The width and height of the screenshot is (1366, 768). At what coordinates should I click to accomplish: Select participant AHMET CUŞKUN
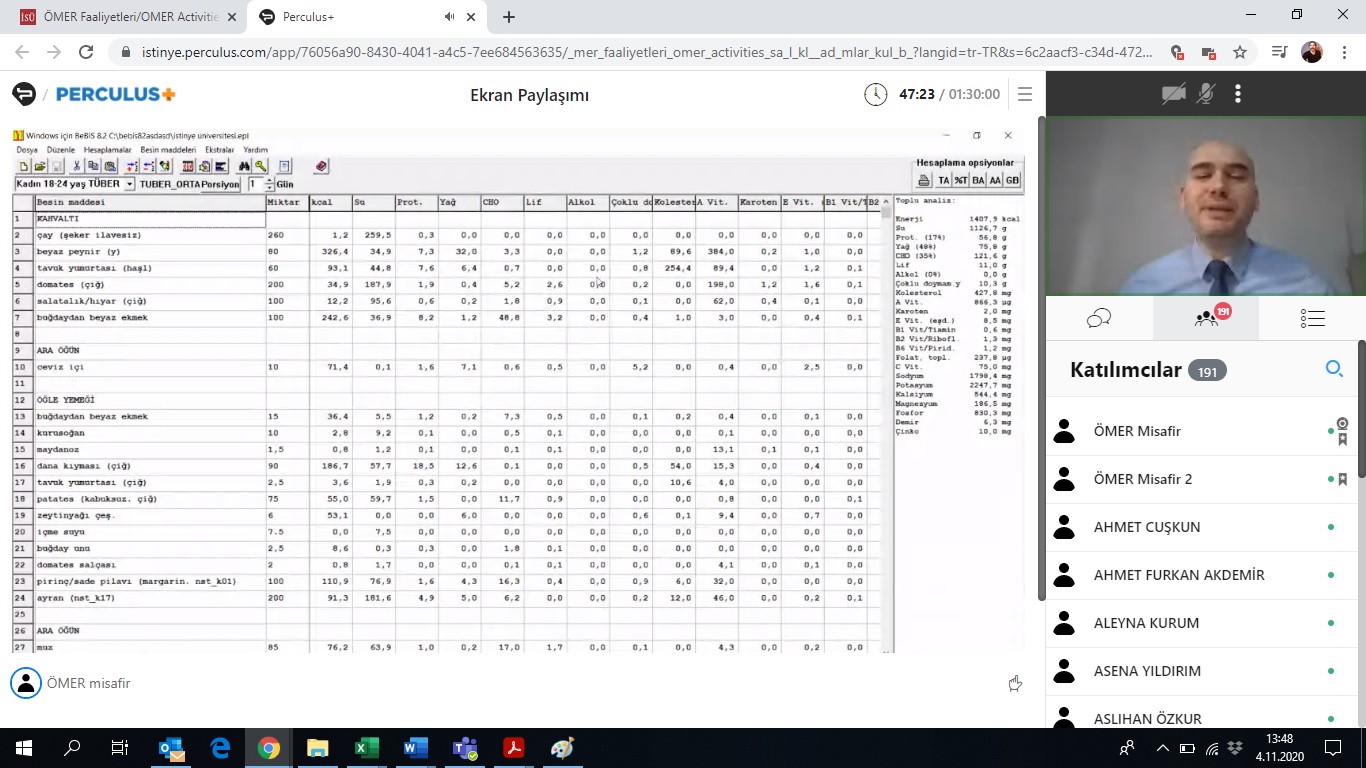(1147, 527)
